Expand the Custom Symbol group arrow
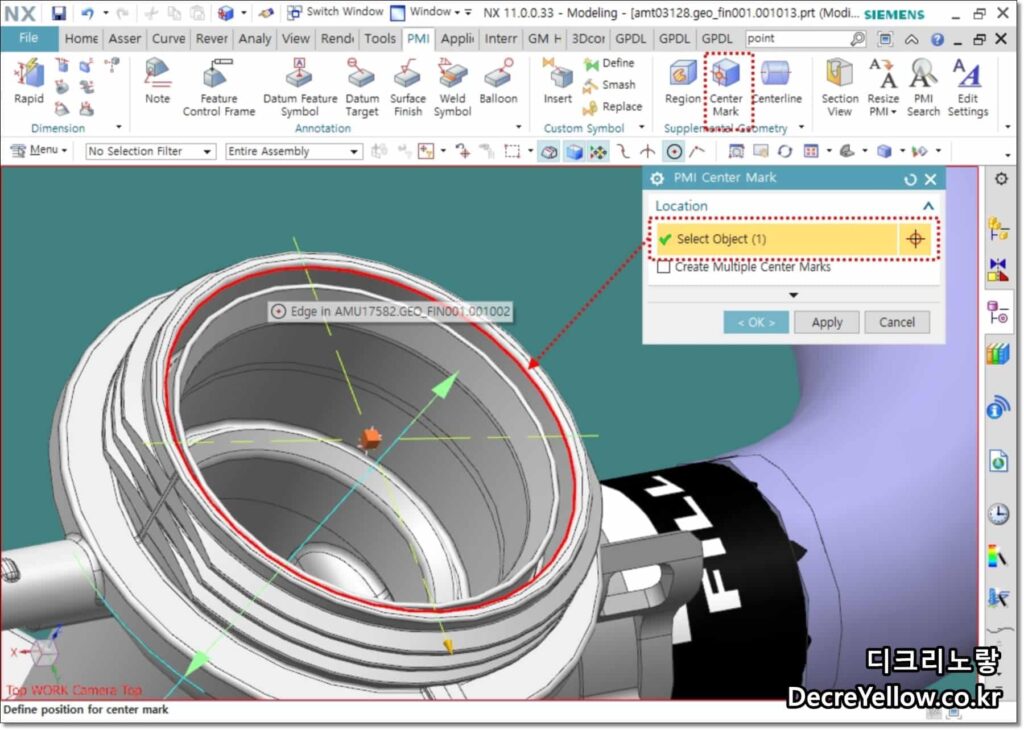The image size is (1024, 730). (x=641, y=127)
